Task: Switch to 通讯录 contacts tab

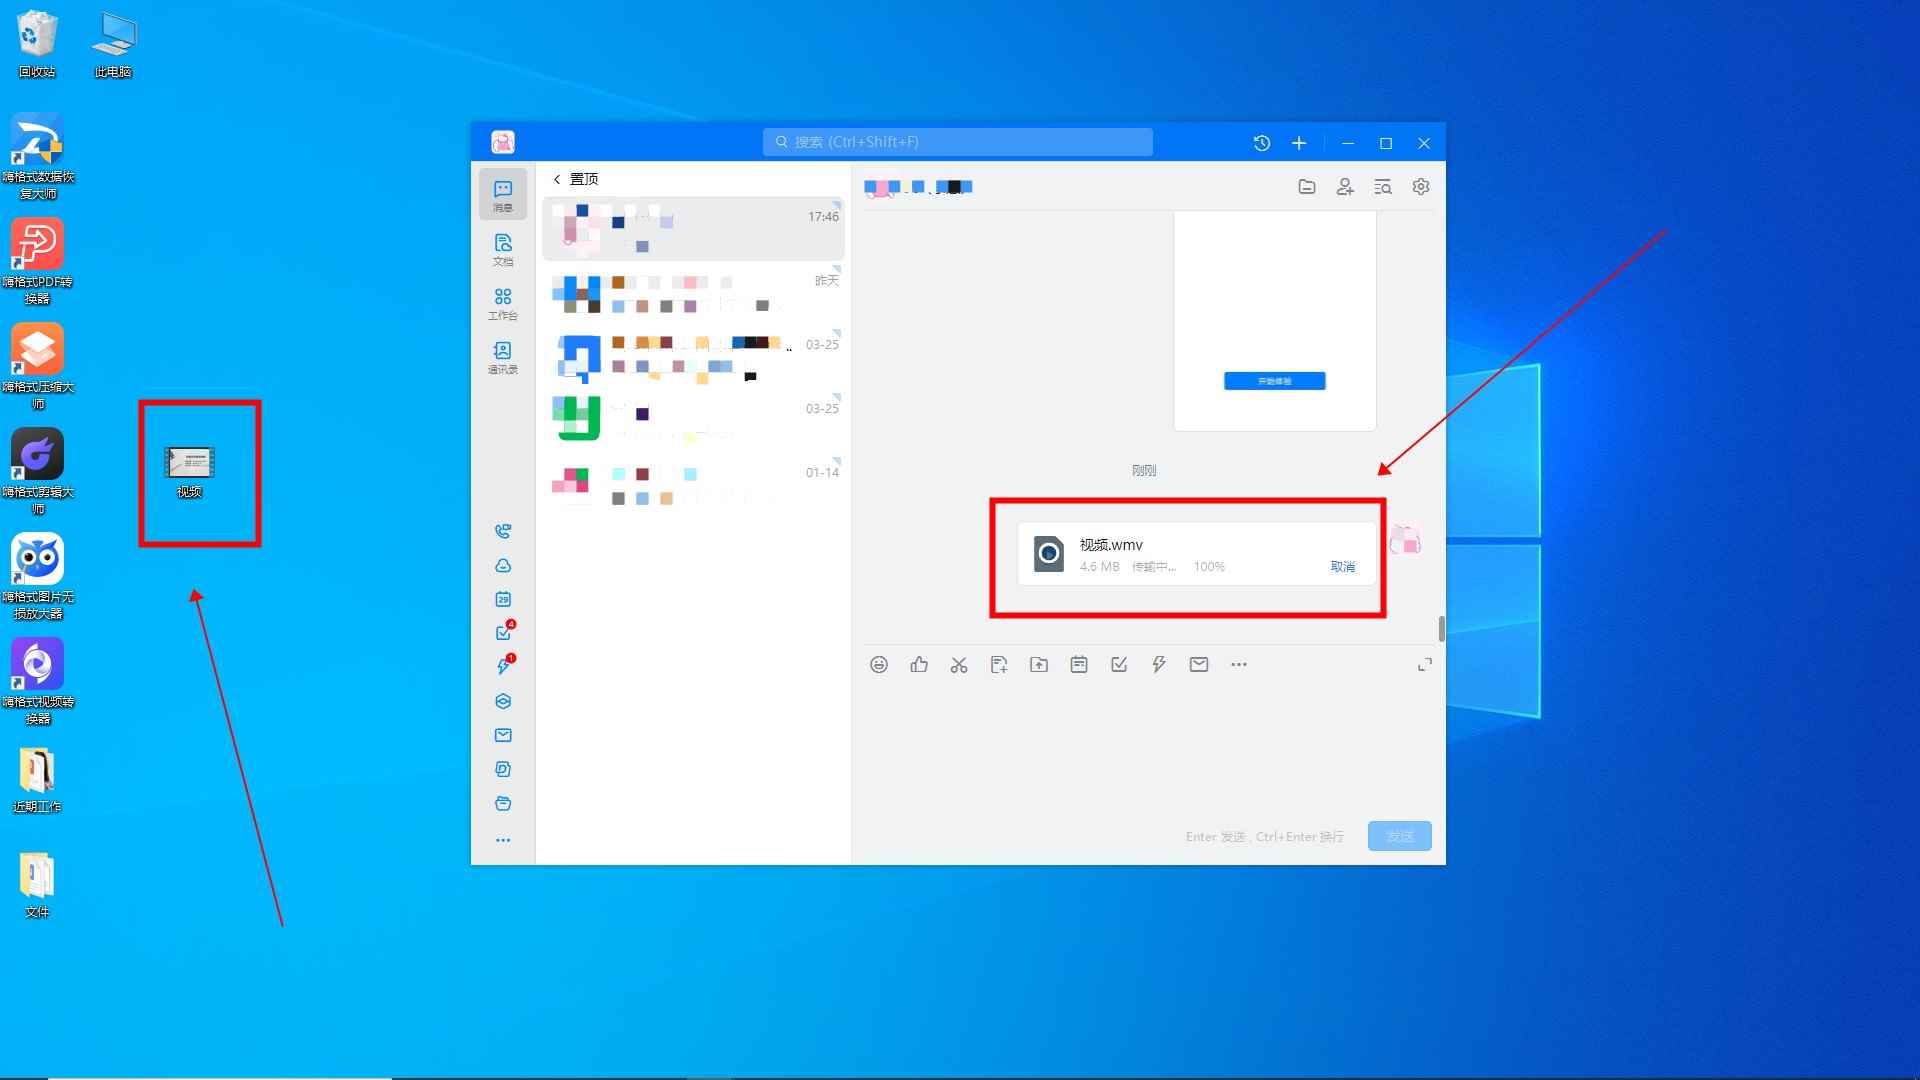Action: click(503, 356)
